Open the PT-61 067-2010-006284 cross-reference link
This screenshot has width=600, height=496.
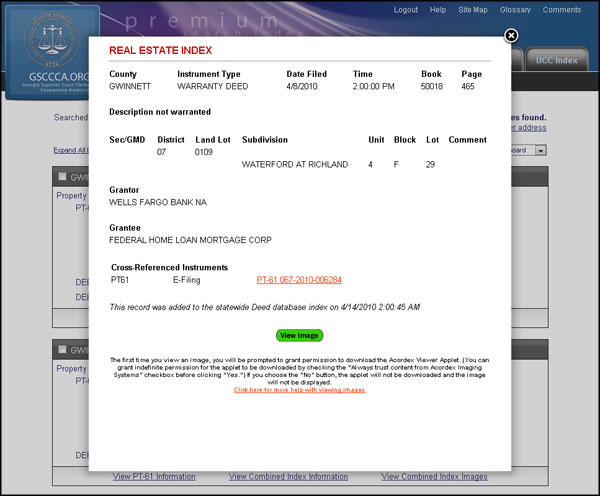[x=299, y=280]
